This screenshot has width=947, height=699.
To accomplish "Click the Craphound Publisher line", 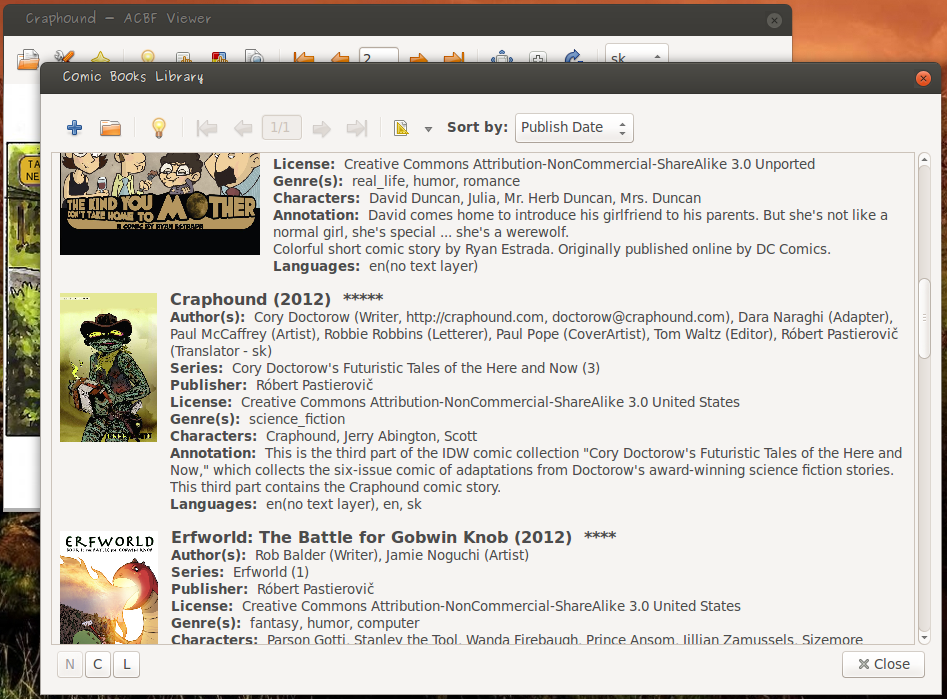I will click(272, 385).
